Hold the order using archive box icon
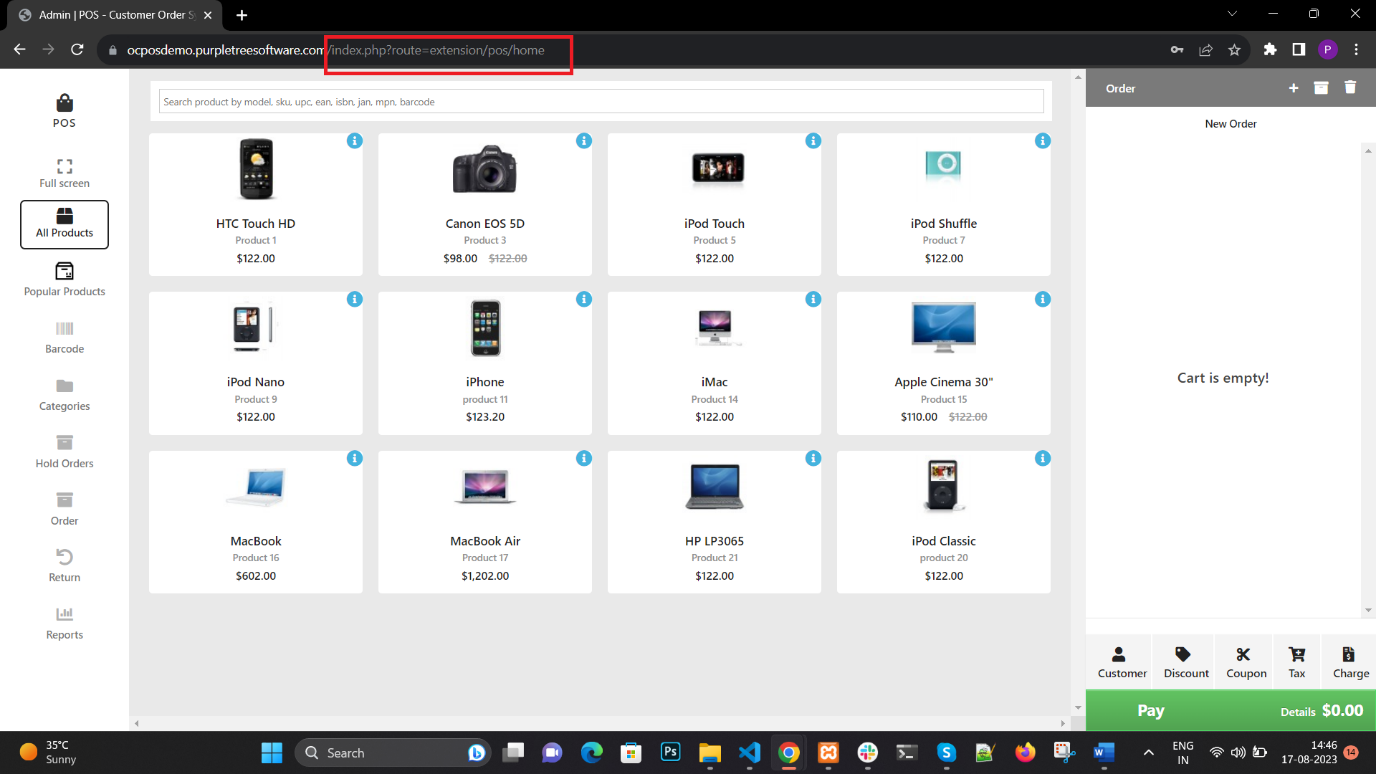The width and height of the screenshot is (1376, 774). point(1321,88)
